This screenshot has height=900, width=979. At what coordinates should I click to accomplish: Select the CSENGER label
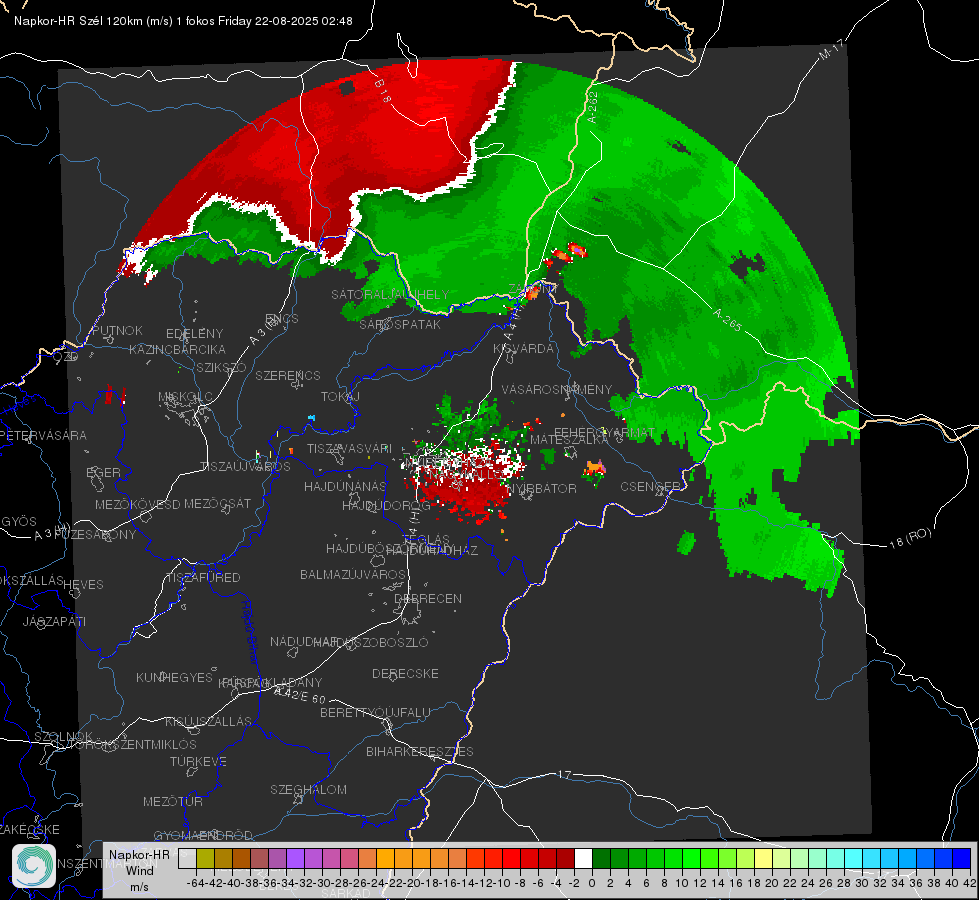[x=650, y=487]
